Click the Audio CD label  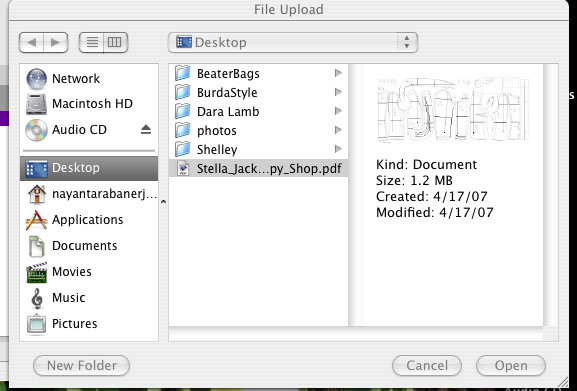pos(79,129)
